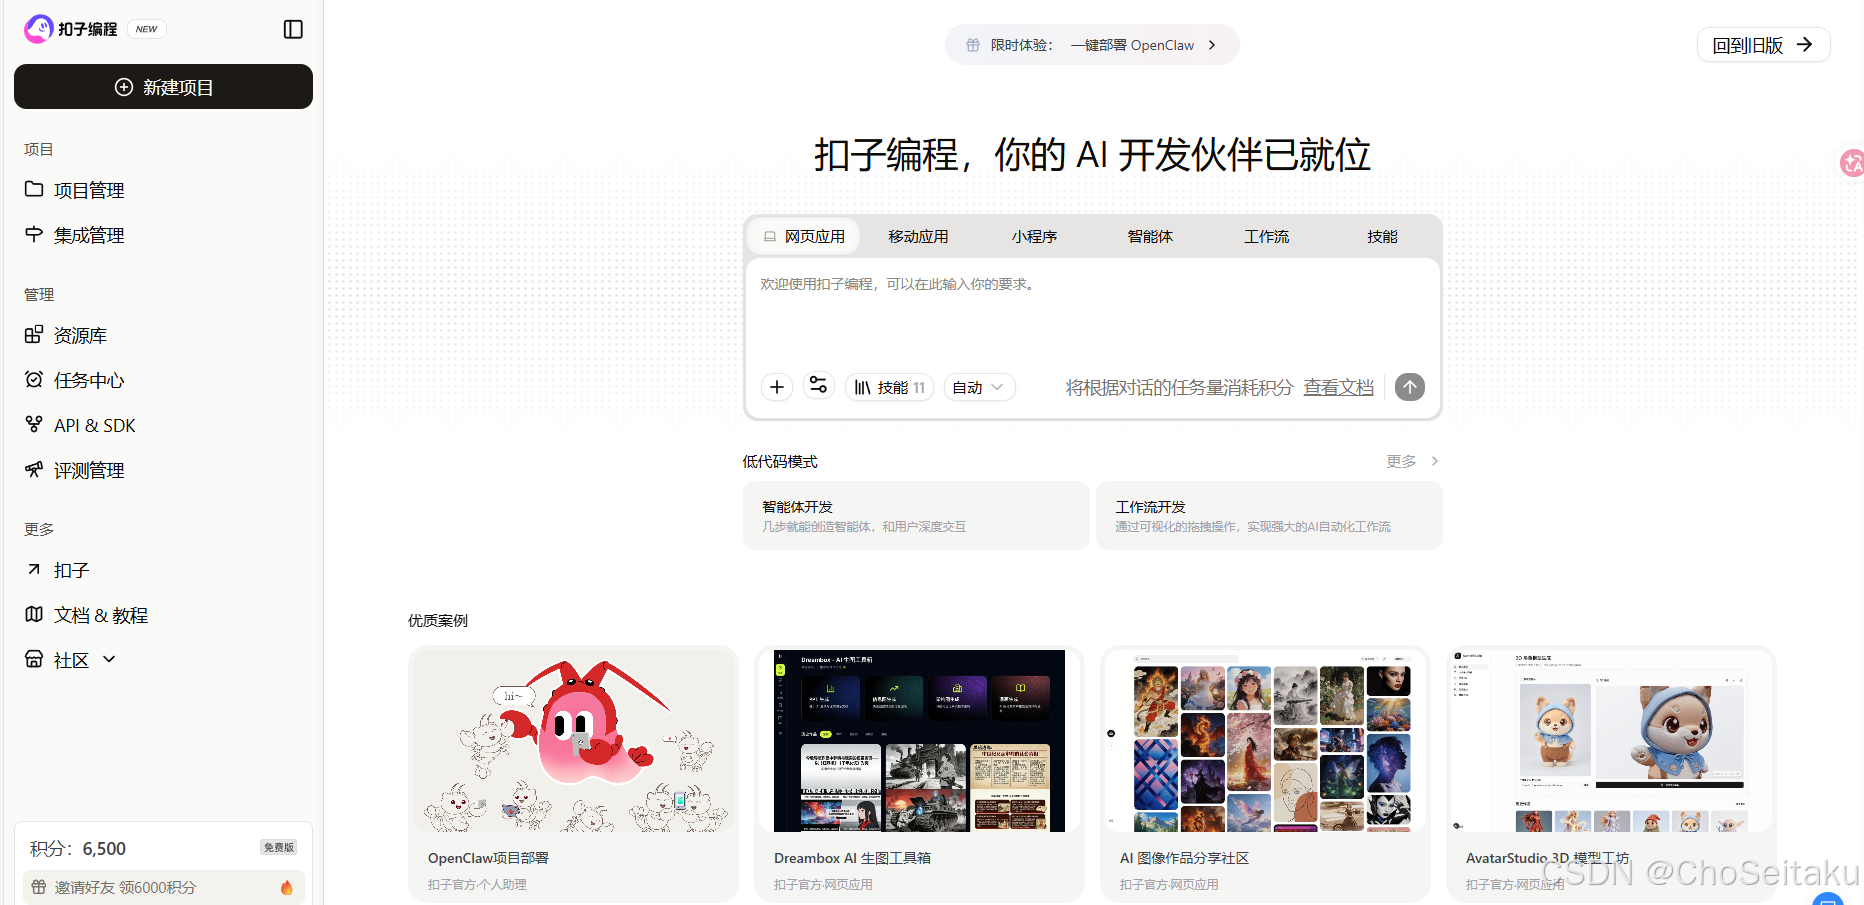Click the 免费版 badge
Image resolution: width=1864 pixels, height=905 pixels.
coord(279,848)
